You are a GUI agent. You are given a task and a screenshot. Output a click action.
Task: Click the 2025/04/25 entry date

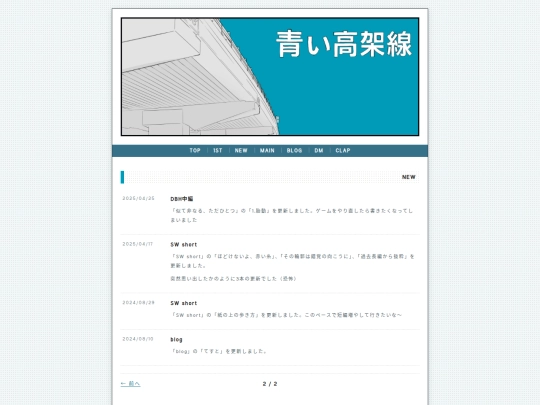click(x=138, y=198)
